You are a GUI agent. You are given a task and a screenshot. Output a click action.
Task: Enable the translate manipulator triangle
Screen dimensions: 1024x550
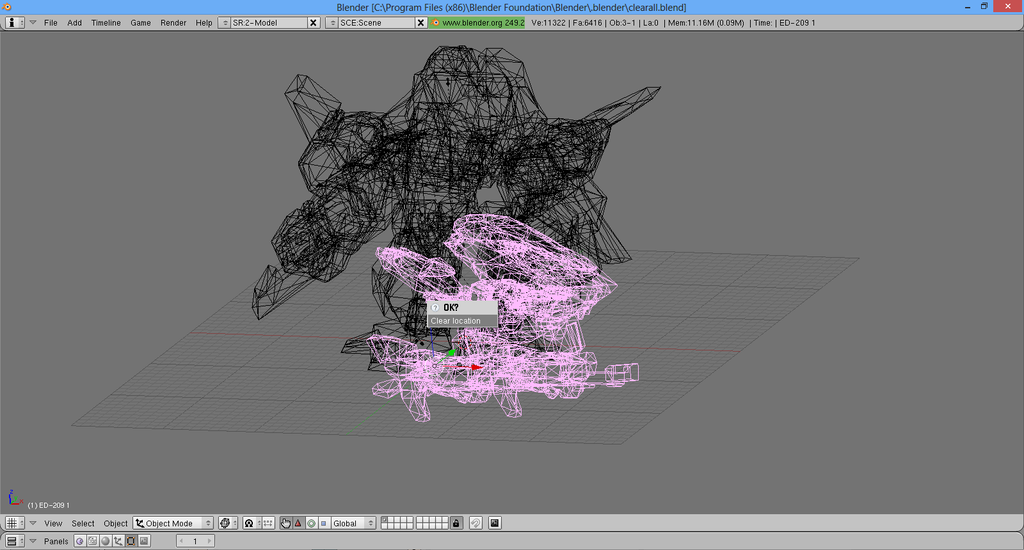click(x=298, y=523)
